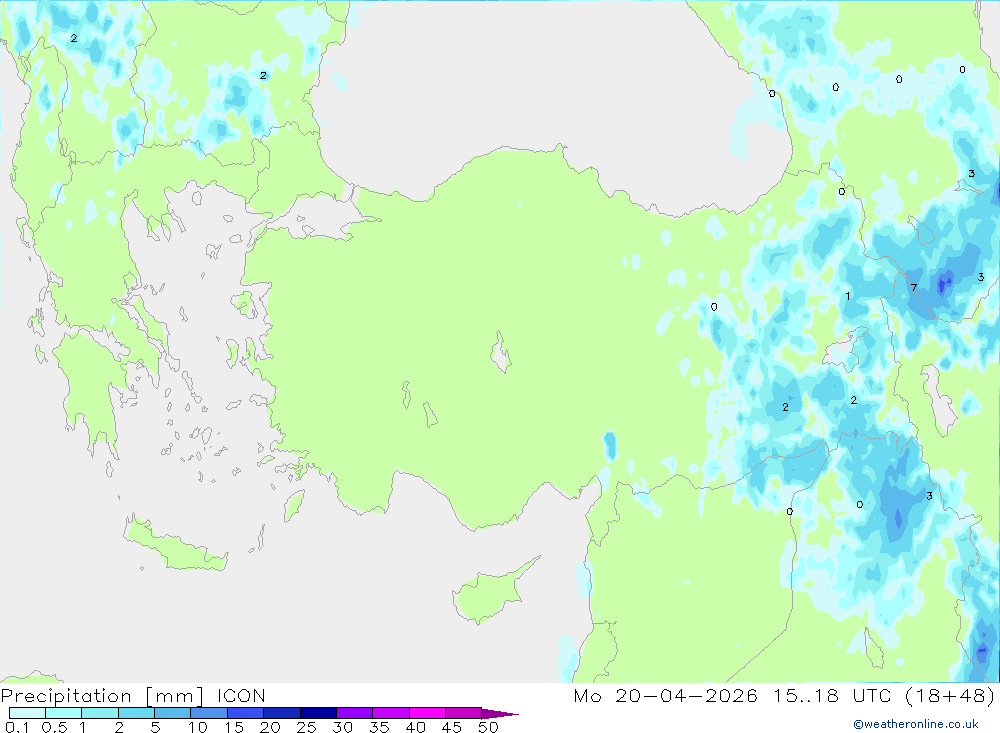Click the 0.1–0.5 mm legend color swatch
Viewport: 1000px width, 733px height.
coord(27,713)
